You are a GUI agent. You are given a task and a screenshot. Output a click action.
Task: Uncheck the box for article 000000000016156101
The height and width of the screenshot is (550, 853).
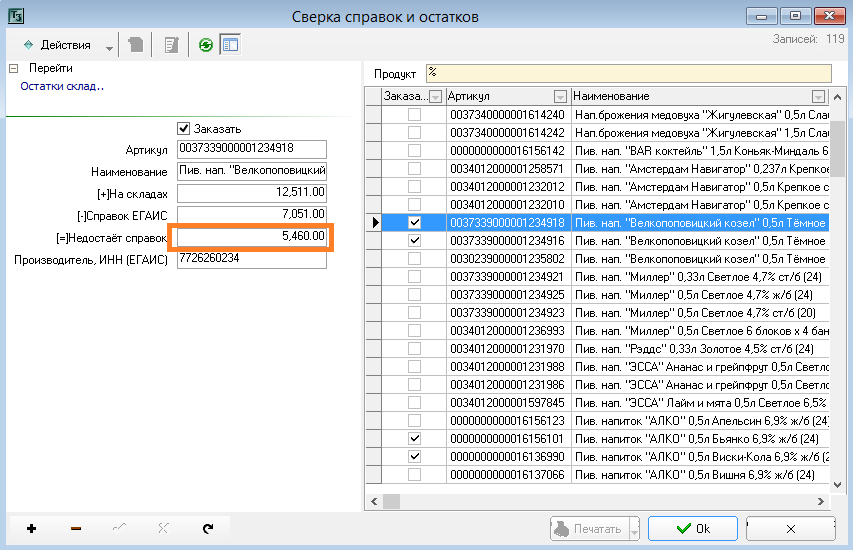click(415, 438)
